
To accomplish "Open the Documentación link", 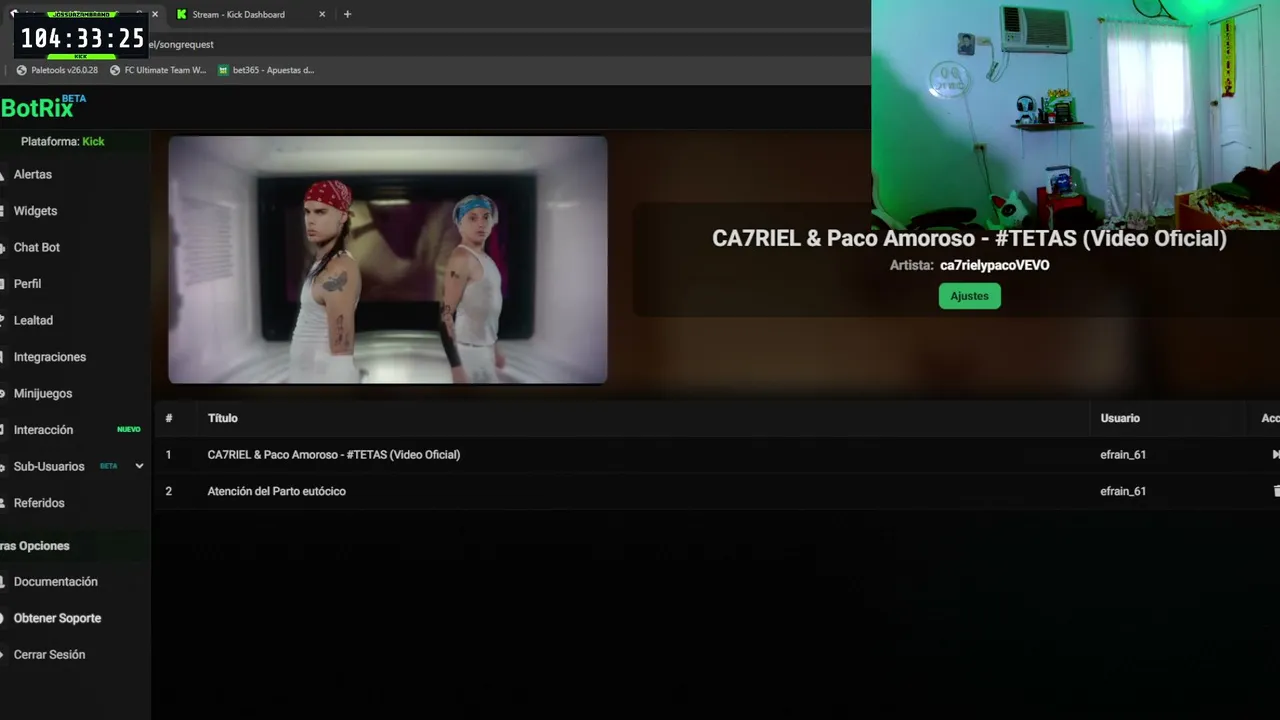I will 55,582.
